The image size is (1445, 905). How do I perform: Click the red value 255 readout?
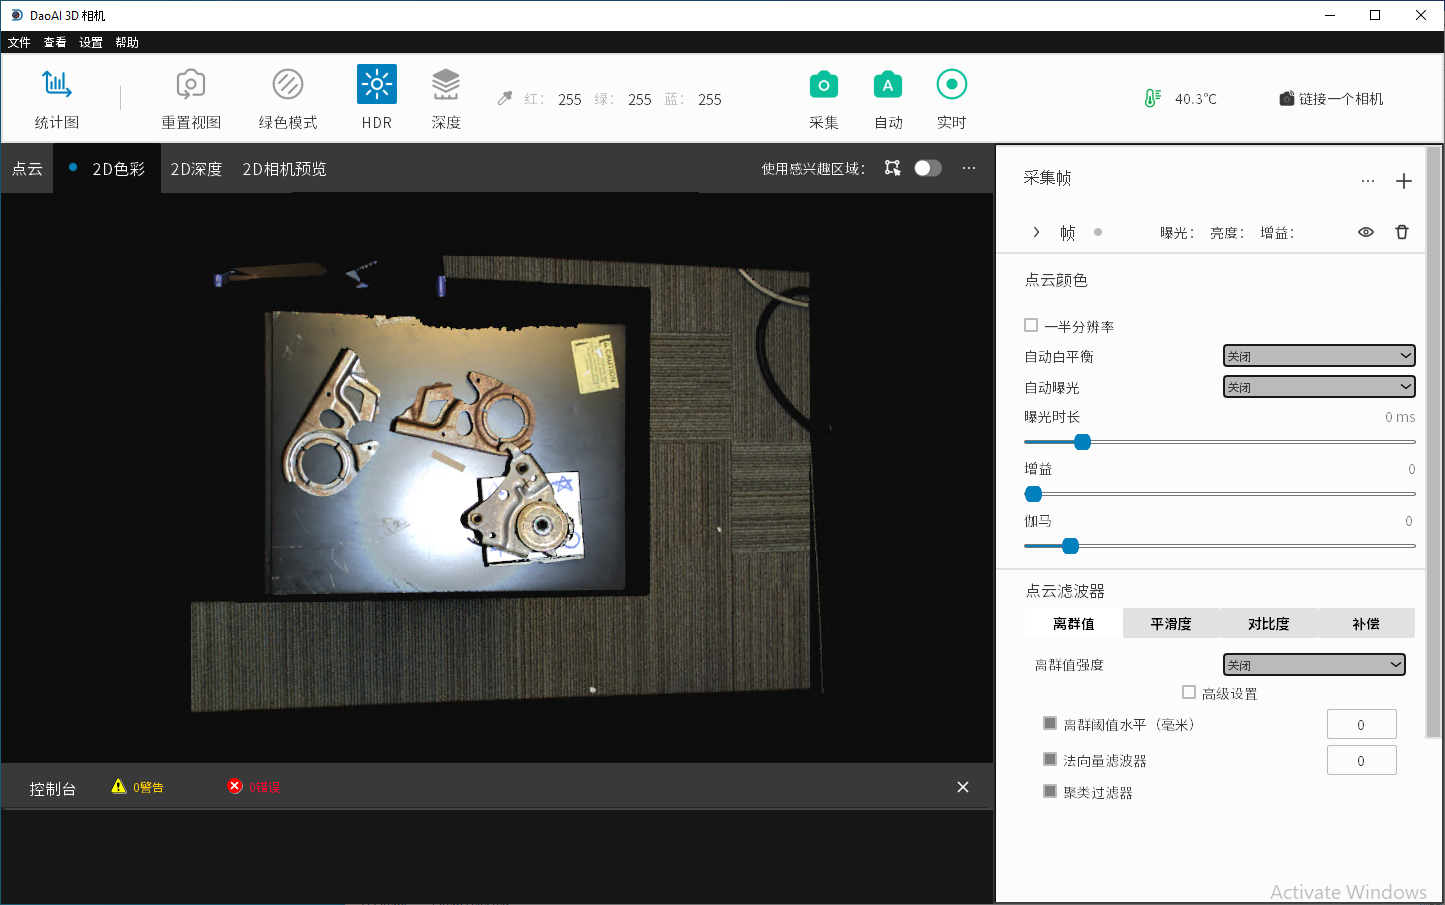pyautogui.click(x=570, y=99)
